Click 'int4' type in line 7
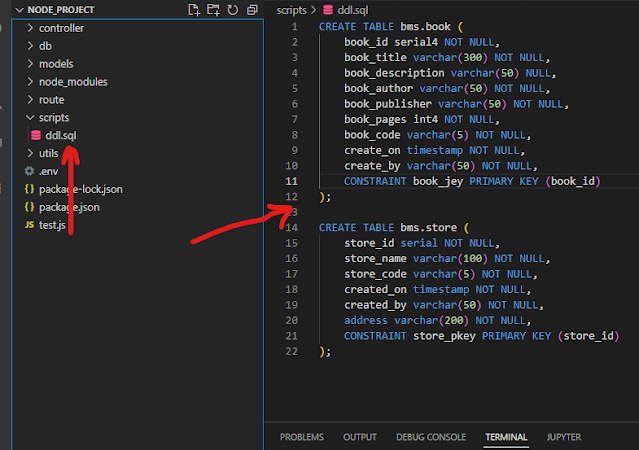This screenshot has width=639, height=450. [x=425, y=119]
